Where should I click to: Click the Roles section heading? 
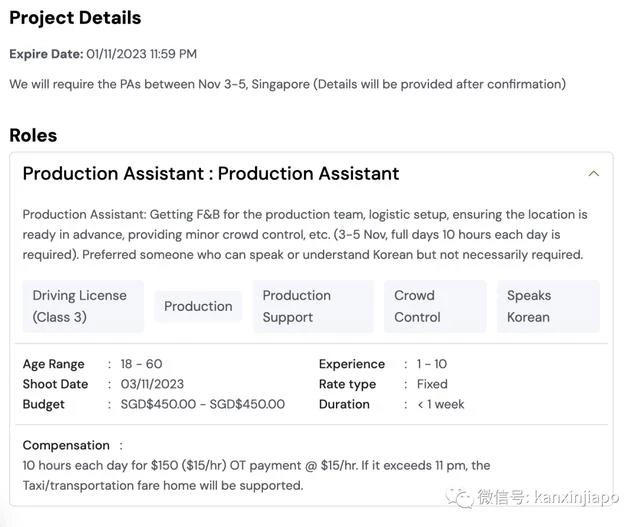coord(33,136)
